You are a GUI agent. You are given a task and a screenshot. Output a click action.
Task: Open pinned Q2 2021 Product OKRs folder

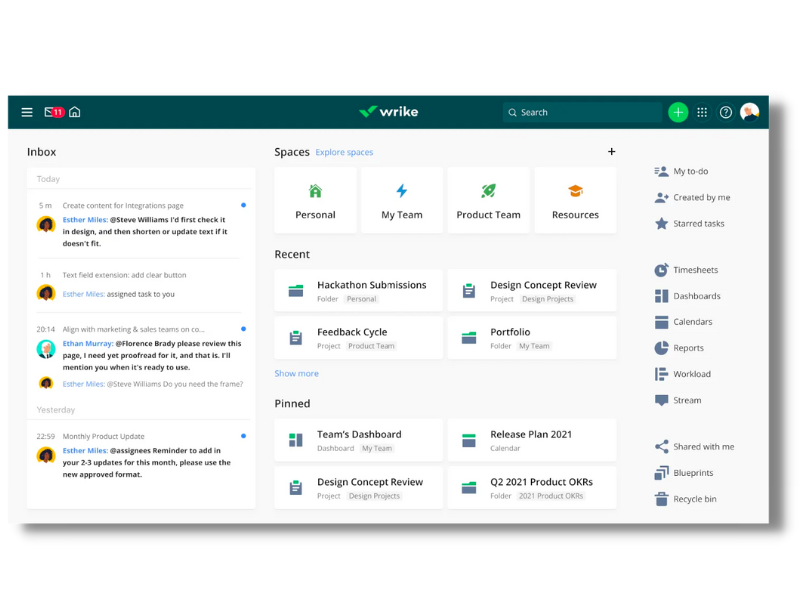pos(532,488)
